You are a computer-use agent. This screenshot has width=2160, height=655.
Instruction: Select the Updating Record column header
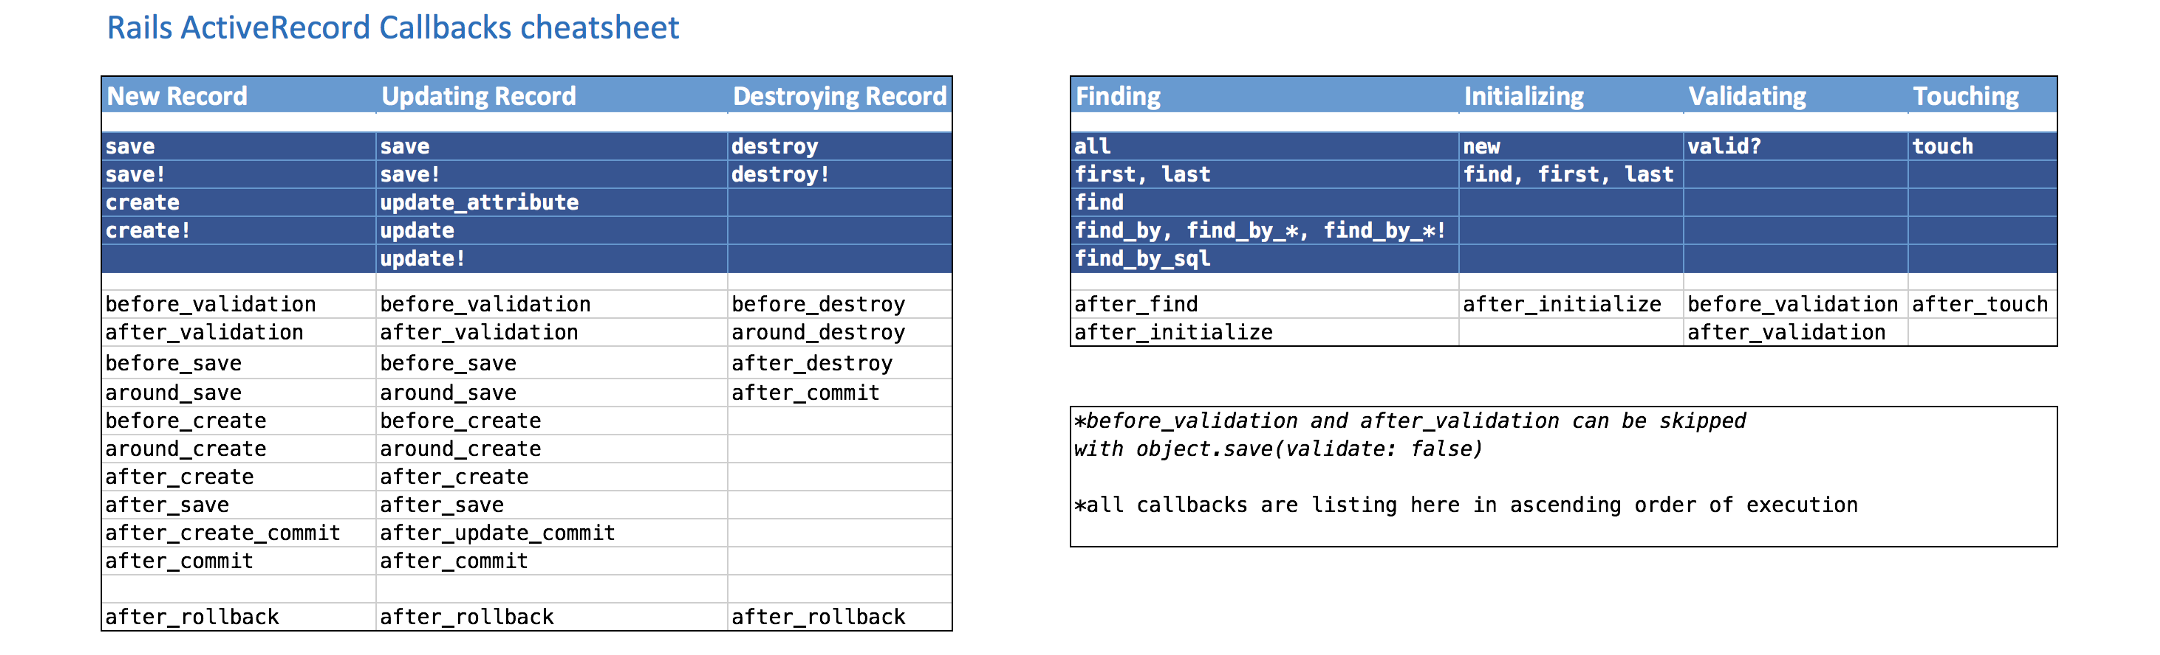coord(552,96)
